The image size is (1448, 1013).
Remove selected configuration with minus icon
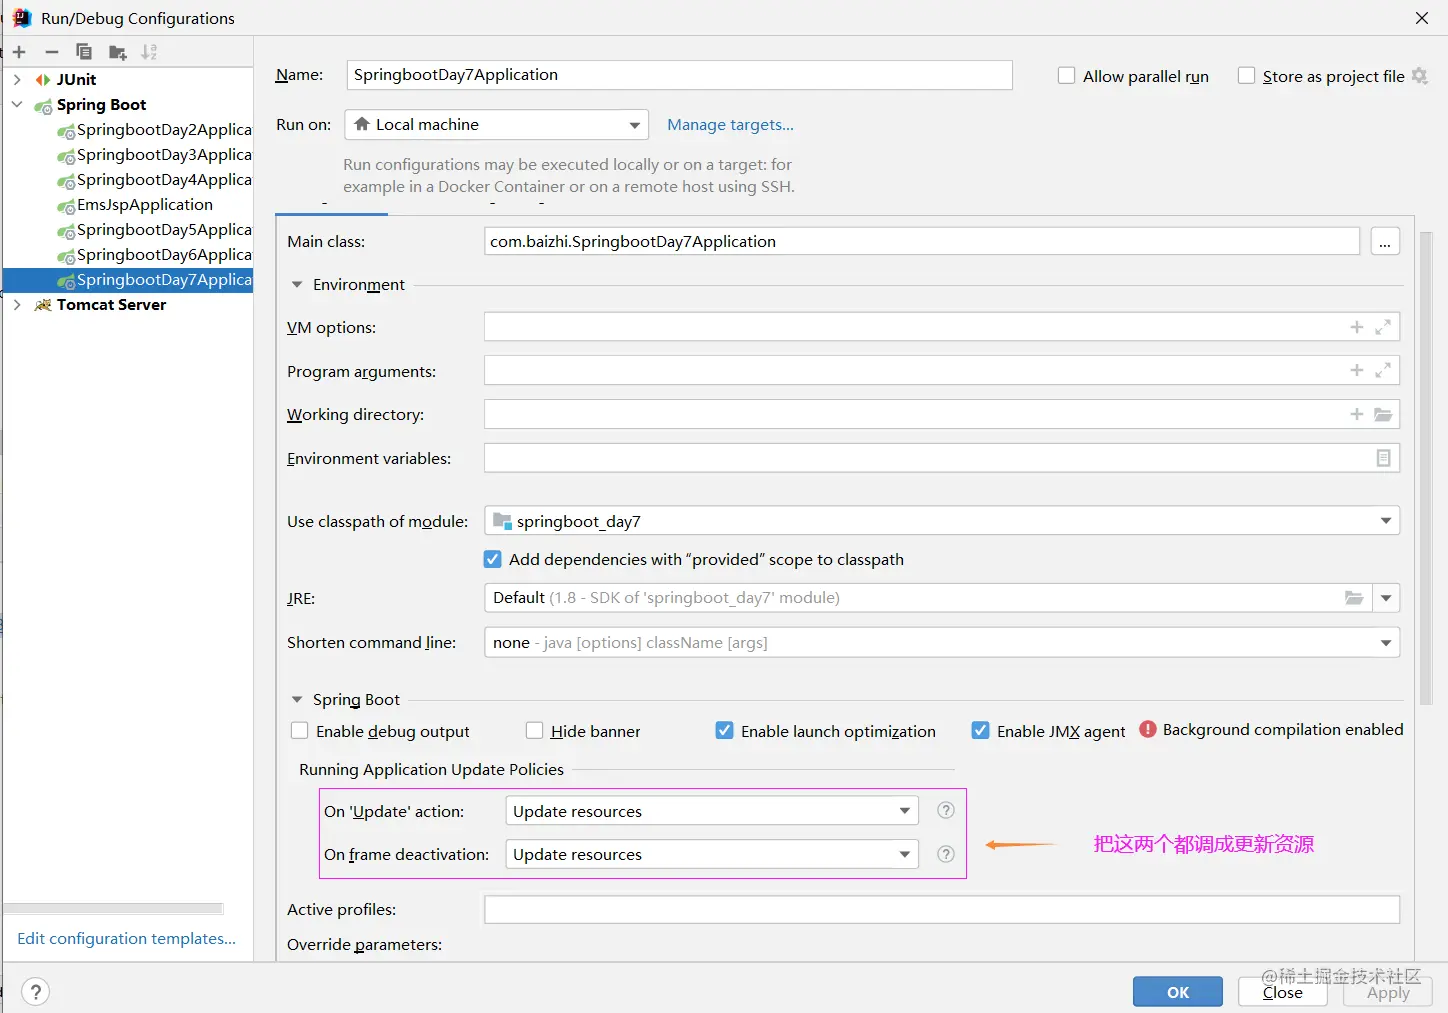(52, 52)
